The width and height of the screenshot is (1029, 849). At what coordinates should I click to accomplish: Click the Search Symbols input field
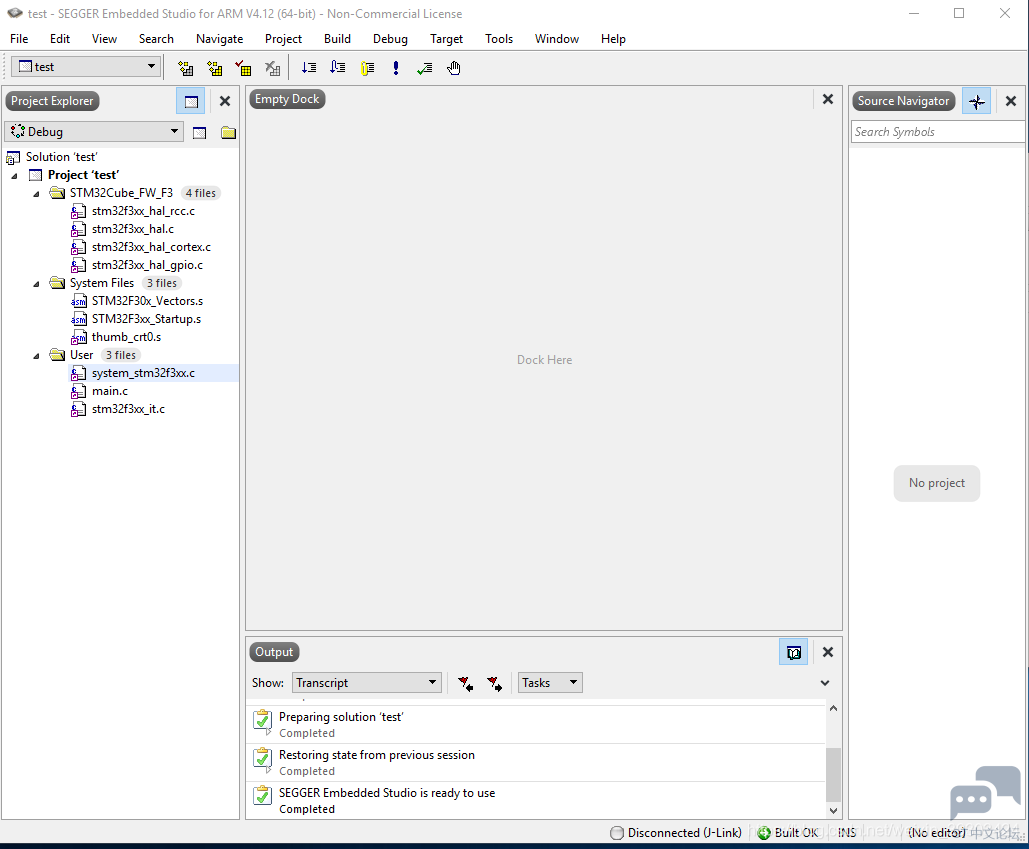click(x=936, y=132)
